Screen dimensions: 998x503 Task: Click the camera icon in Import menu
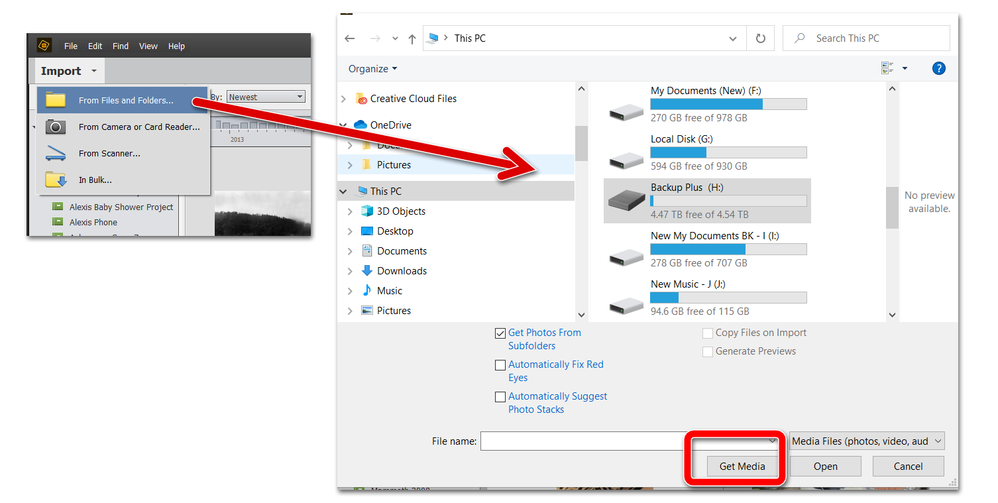[55, 127]
